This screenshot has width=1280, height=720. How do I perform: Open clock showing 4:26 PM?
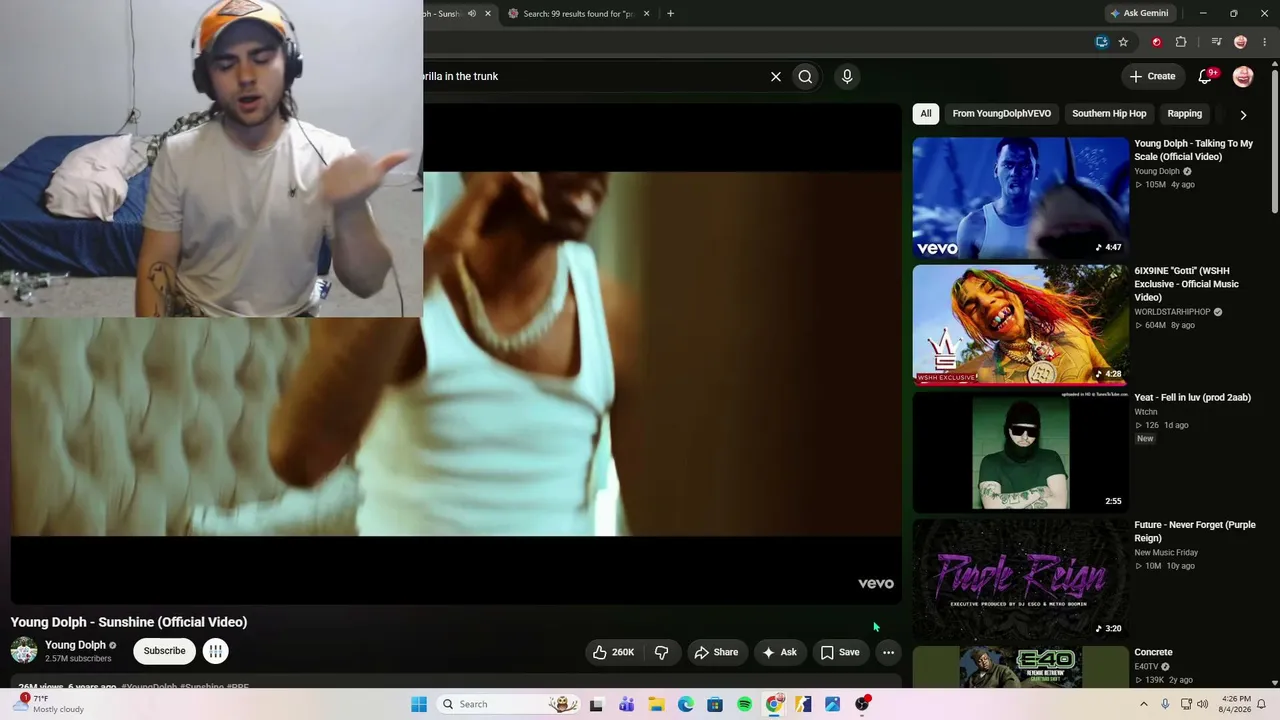tap(1236, 704)
